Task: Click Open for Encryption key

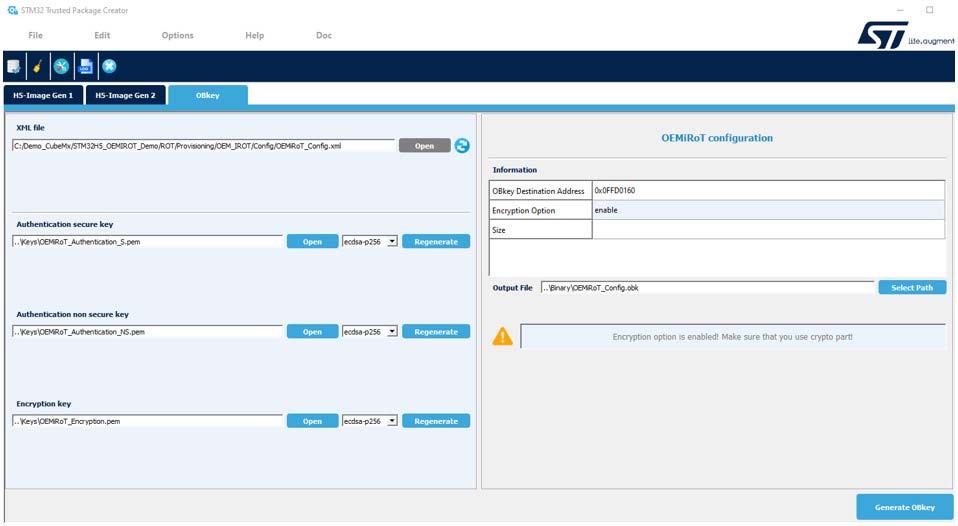Action: (x=312, y=421)
